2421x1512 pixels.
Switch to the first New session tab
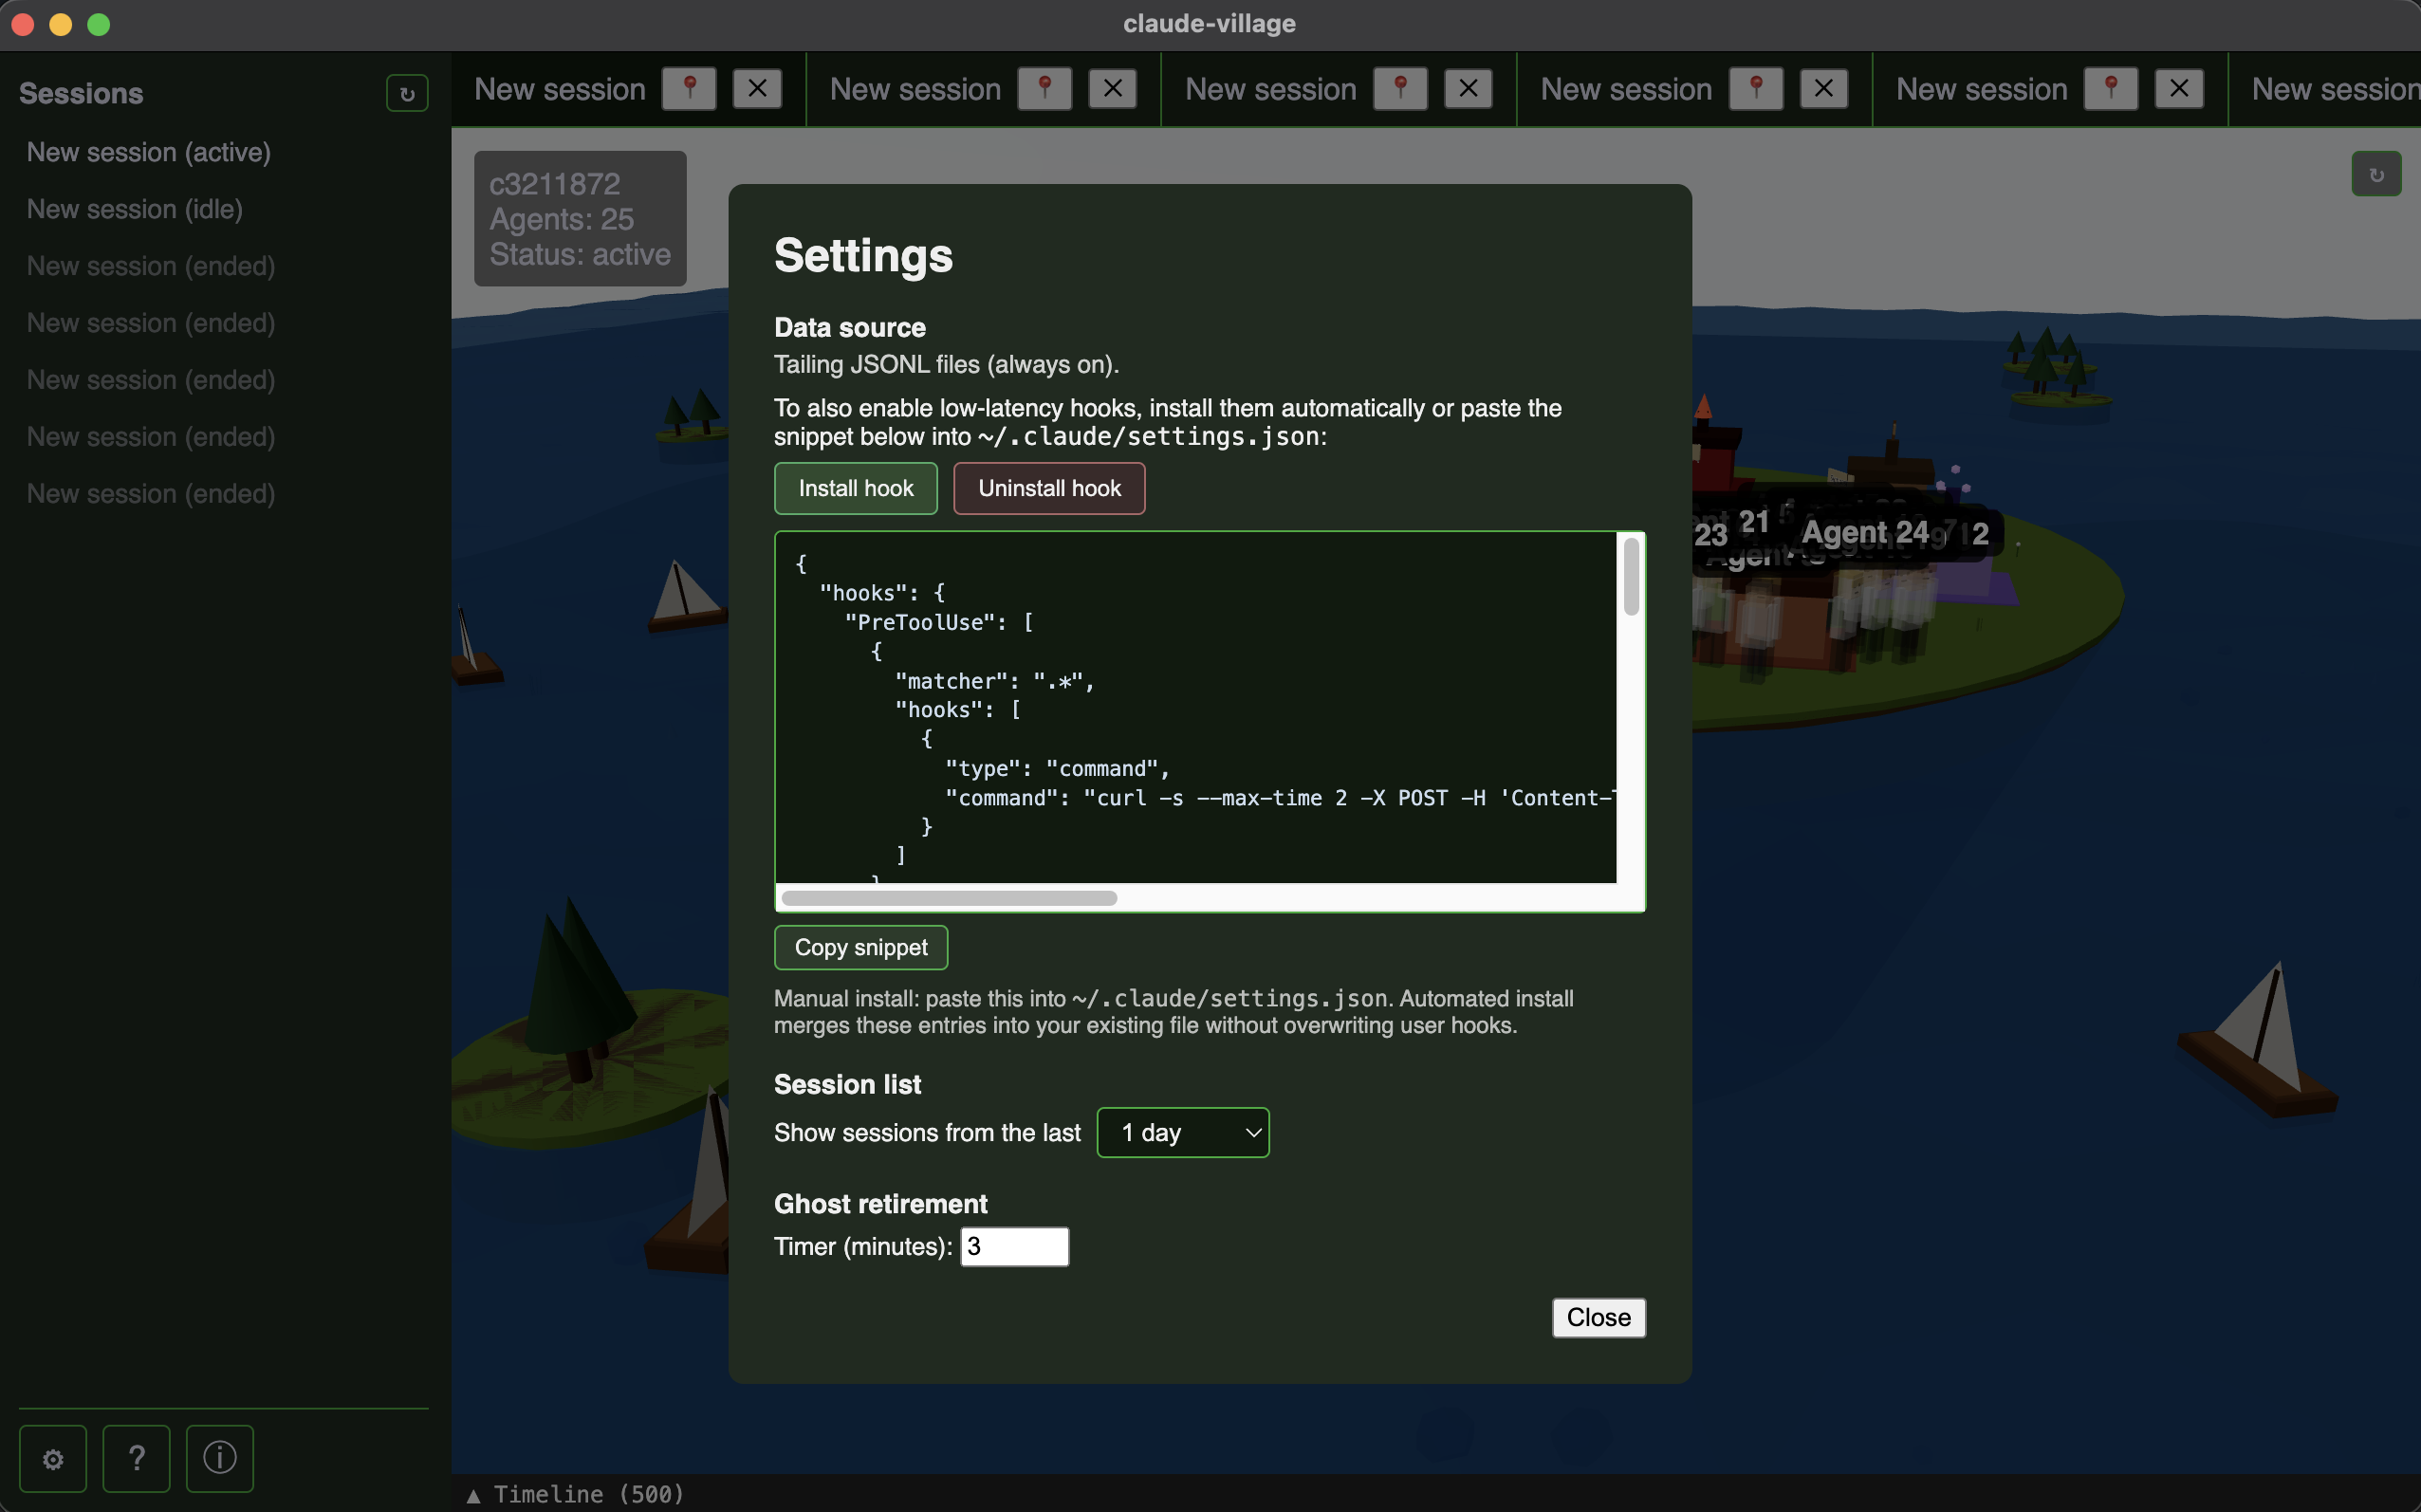(559, 88)
